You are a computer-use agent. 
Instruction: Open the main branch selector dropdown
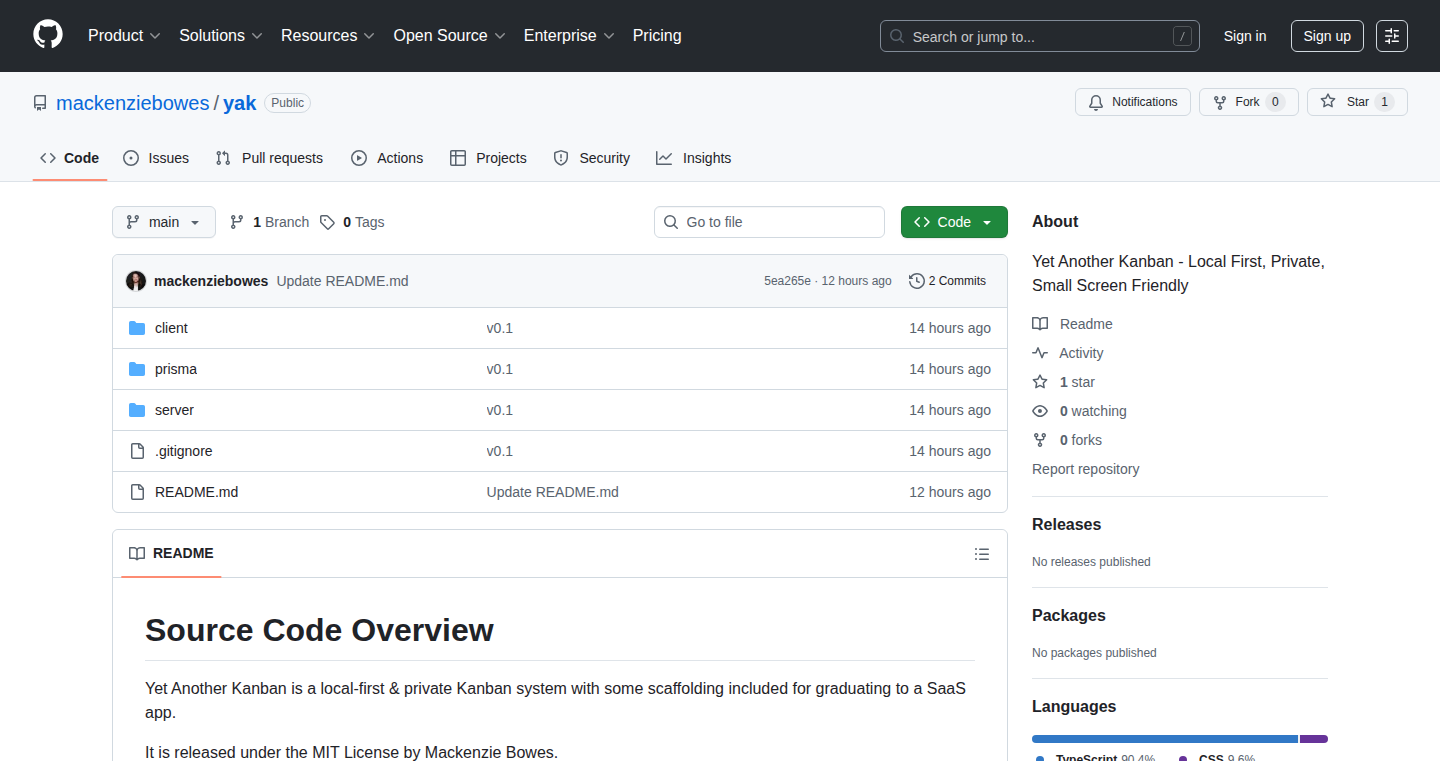tap(164, 222)
